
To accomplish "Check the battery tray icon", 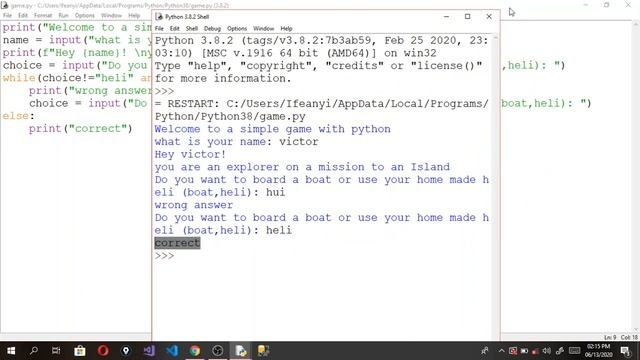I will click(x=524, y=351).
